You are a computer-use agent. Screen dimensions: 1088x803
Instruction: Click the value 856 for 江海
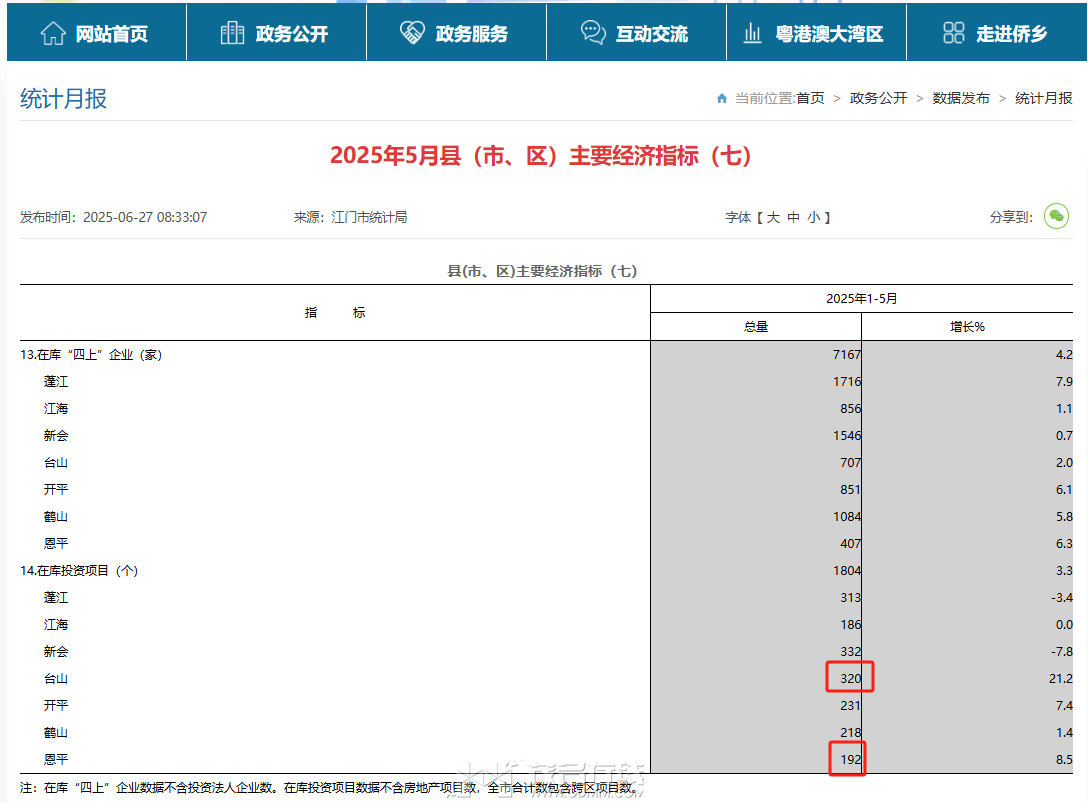pos(851,409)
